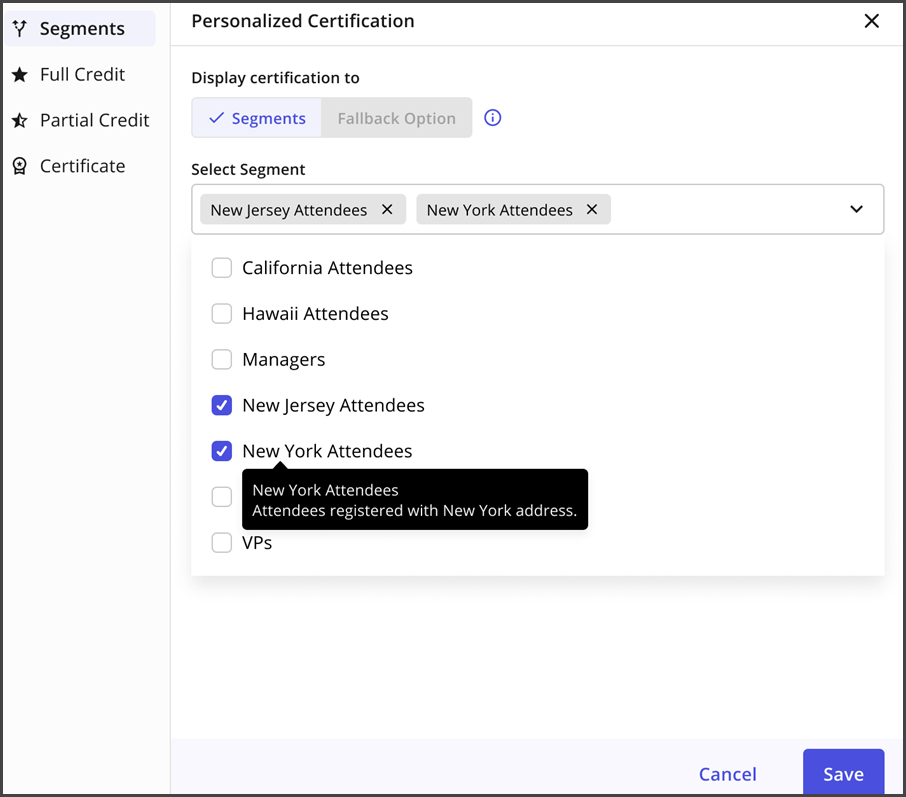Click the New Jersey Attendees option label
Viewport: 906px width, 797px height.
coord(333,406)
